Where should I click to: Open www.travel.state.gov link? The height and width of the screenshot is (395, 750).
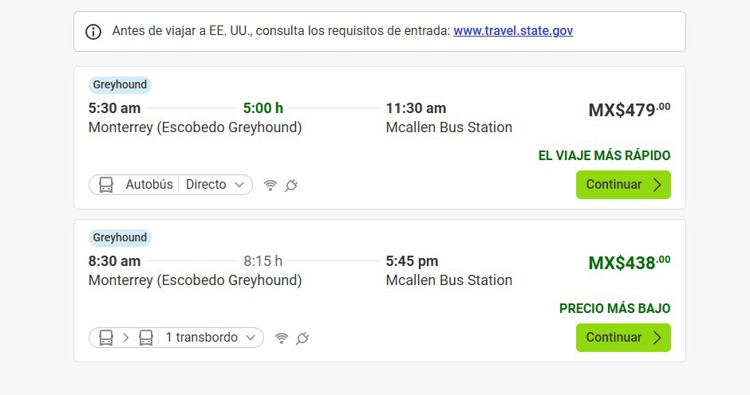point(513,31)
